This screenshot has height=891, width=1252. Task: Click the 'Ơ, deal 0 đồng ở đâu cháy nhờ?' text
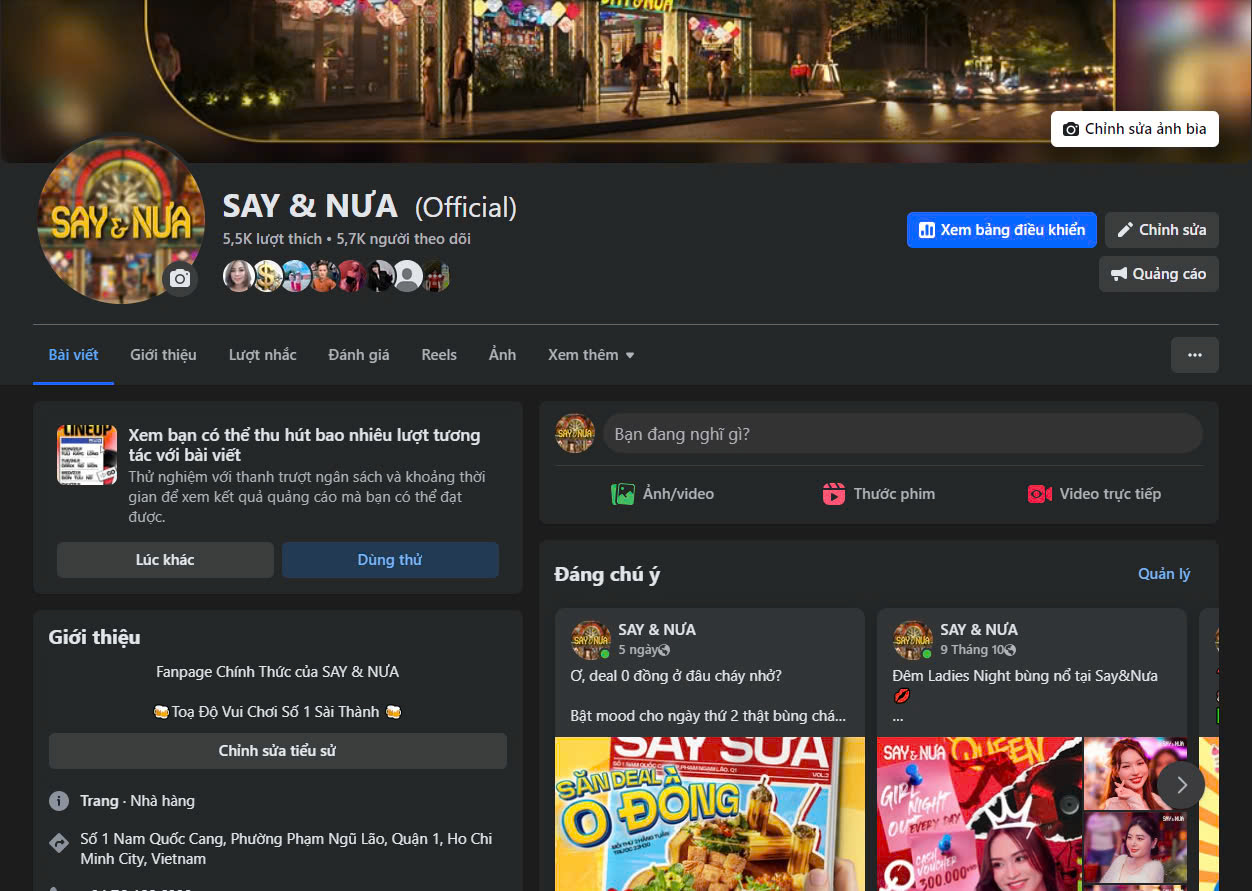(676, 676)
